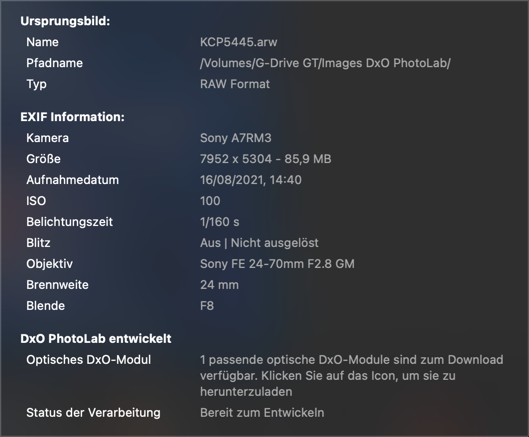Image resolution: width=529 pixels, height=437 pixels.
Task: Click the Blitz status Aus | Nicht ausgelöst
Action: click(x=259, y=243)
